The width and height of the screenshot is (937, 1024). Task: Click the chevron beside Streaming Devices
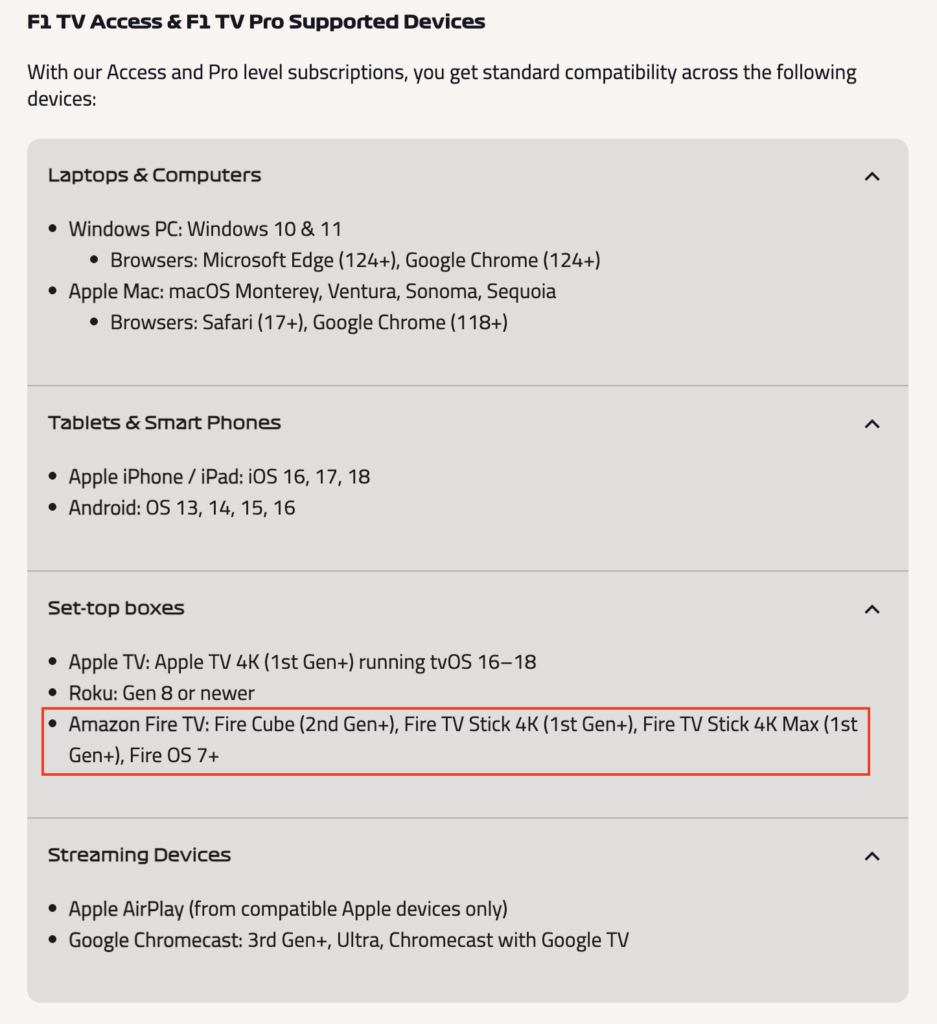pos(872,856)
